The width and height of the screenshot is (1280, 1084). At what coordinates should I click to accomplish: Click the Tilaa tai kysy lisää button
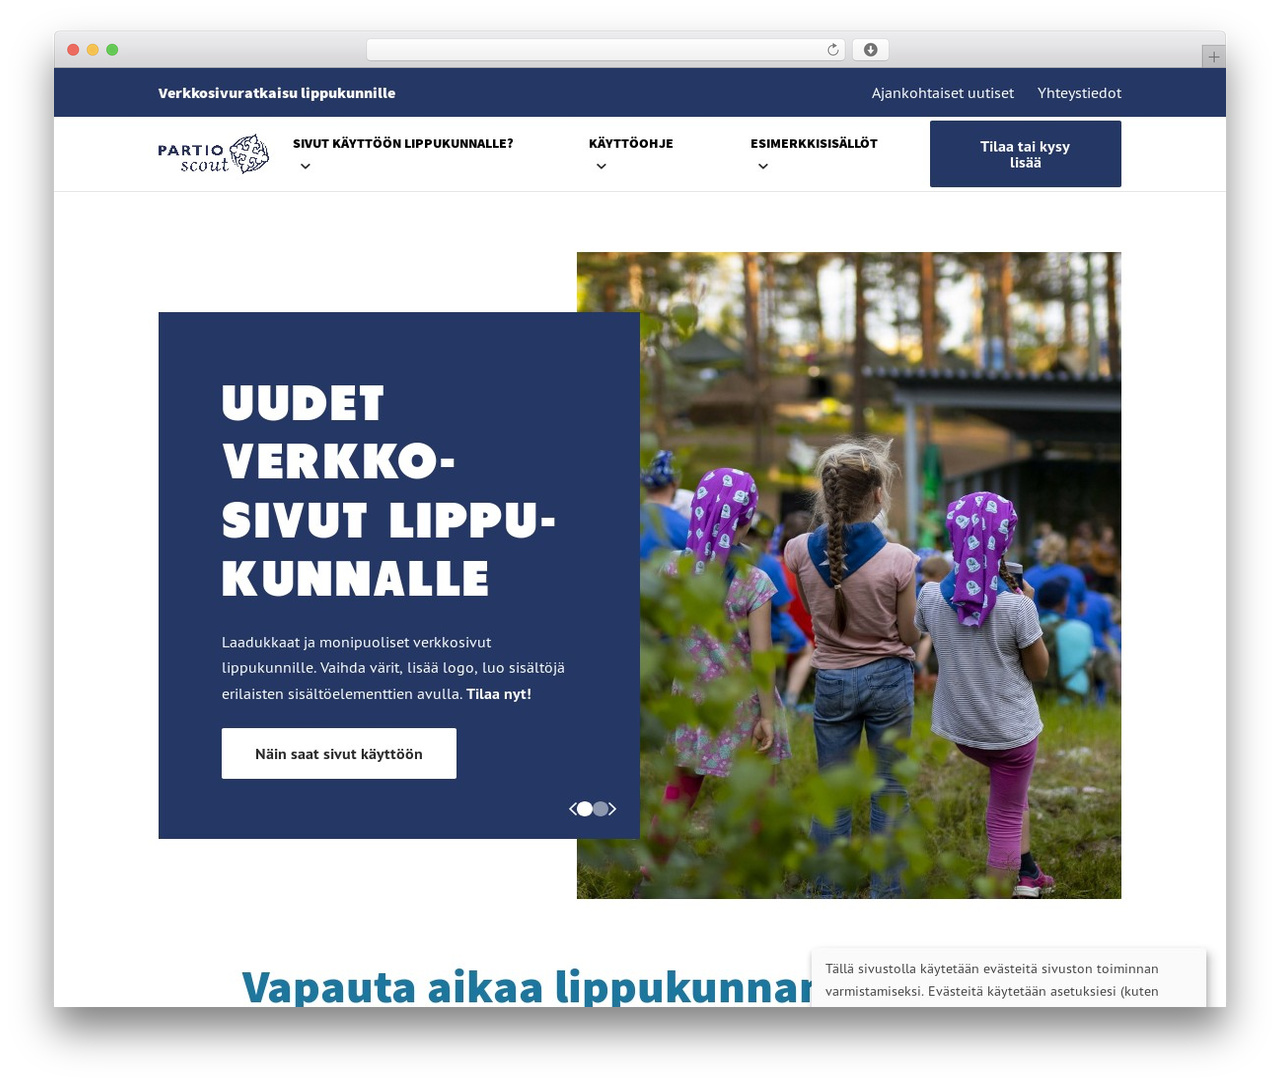(1025, 154)
